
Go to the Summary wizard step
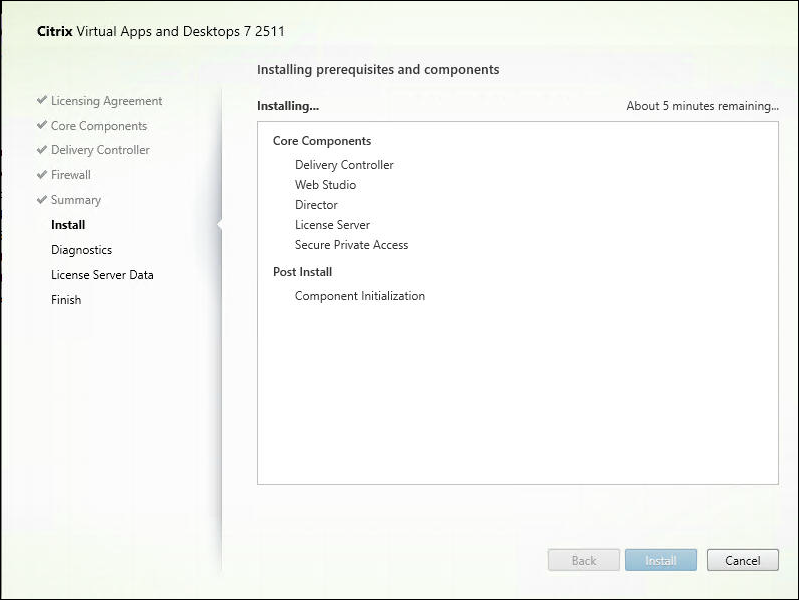[76, 200]
